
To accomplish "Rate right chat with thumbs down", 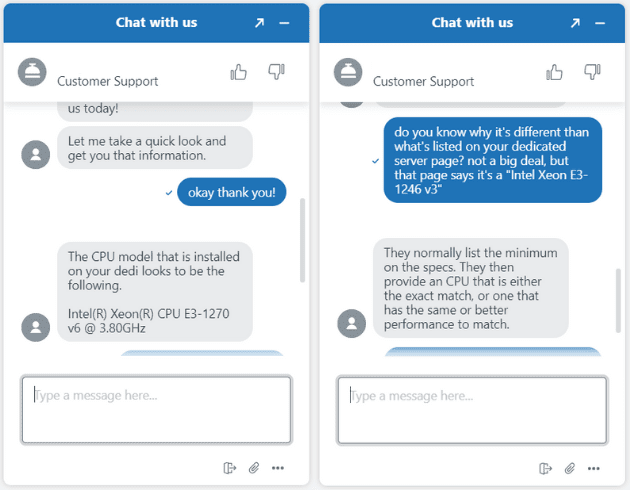I will 592,72.
